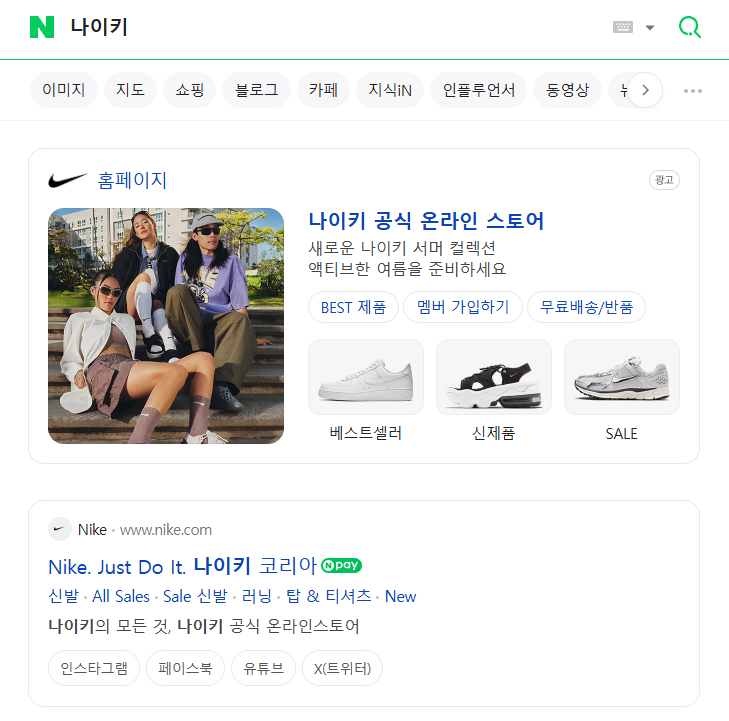
Task: Switch to the 인플루언서 tab
Action: (478, 90)
